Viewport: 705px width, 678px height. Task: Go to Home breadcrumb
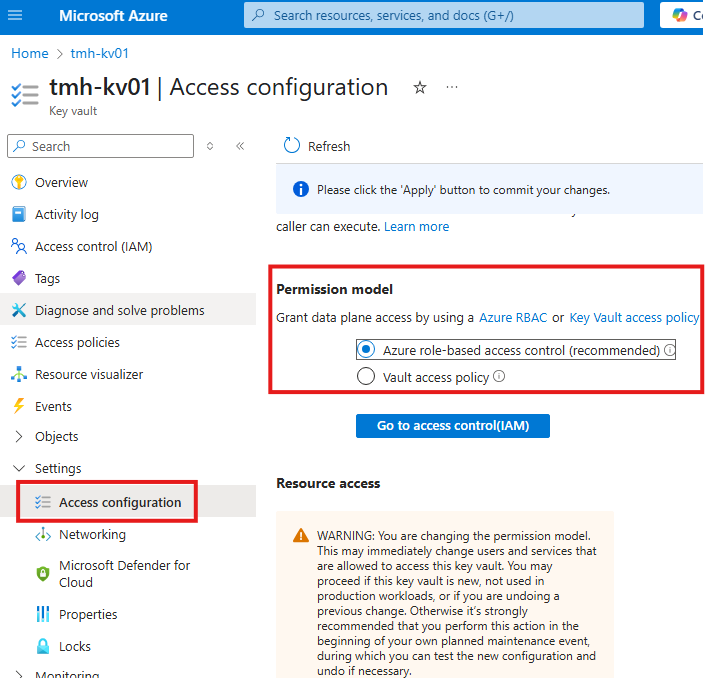tap(30, 53)
